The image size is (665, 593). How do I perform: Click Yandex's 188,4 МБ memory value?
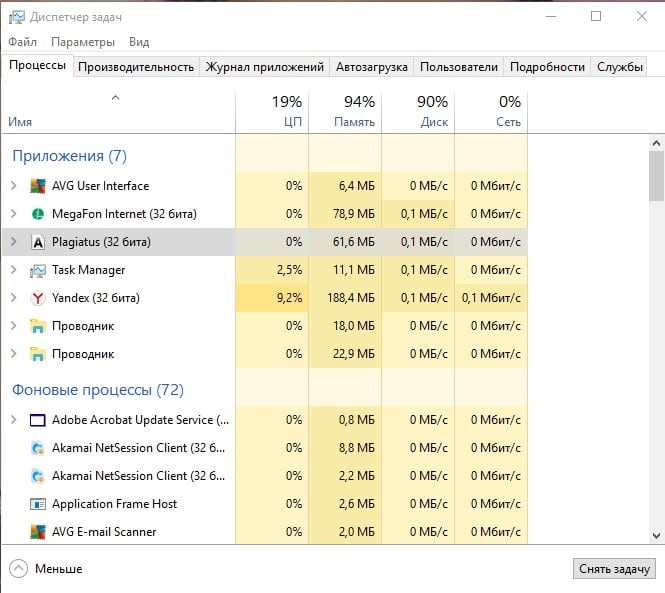pos(351,298)
